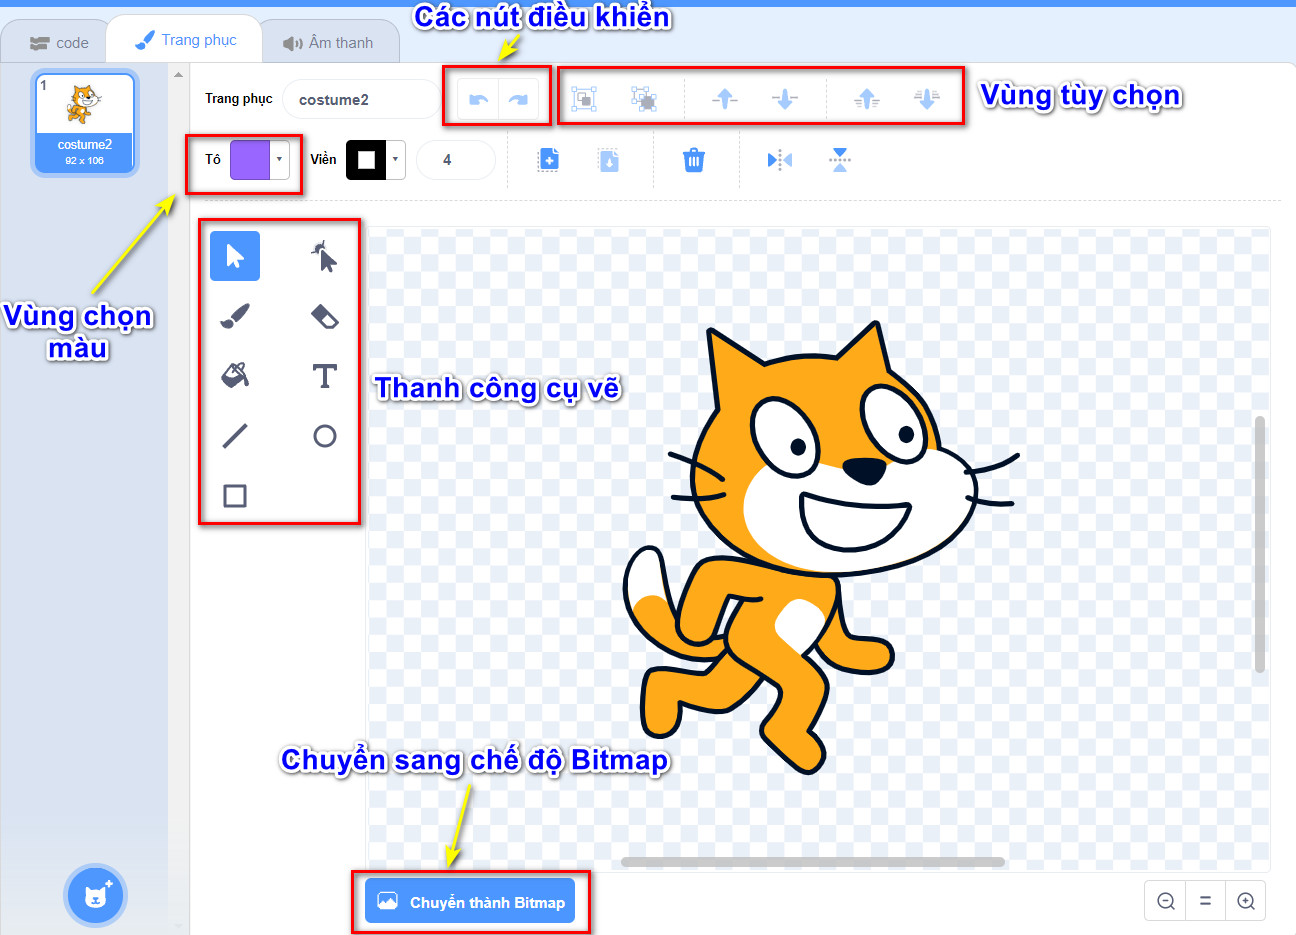Viewport: 1296px width, 935px height.
Task: Click the Redo arrow button
Action: click(518, 99)
